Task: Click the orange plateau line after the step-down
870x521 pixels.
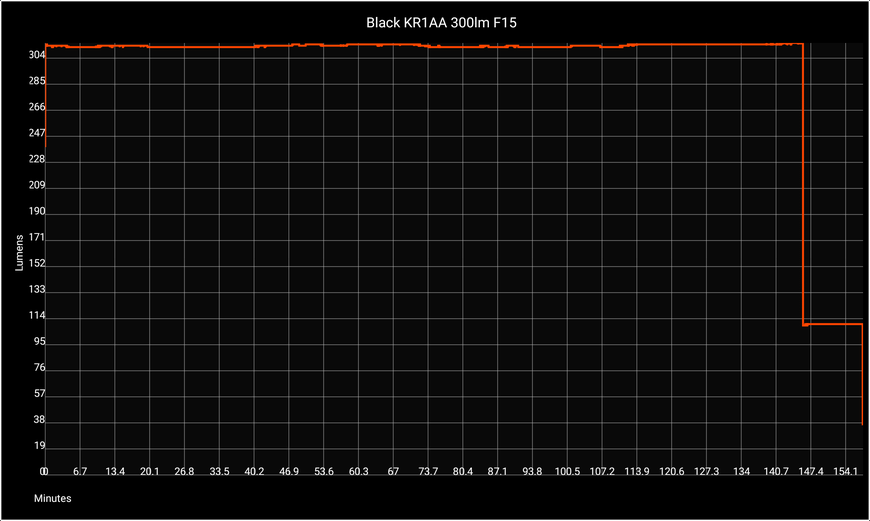Action: tap(832, 324)
